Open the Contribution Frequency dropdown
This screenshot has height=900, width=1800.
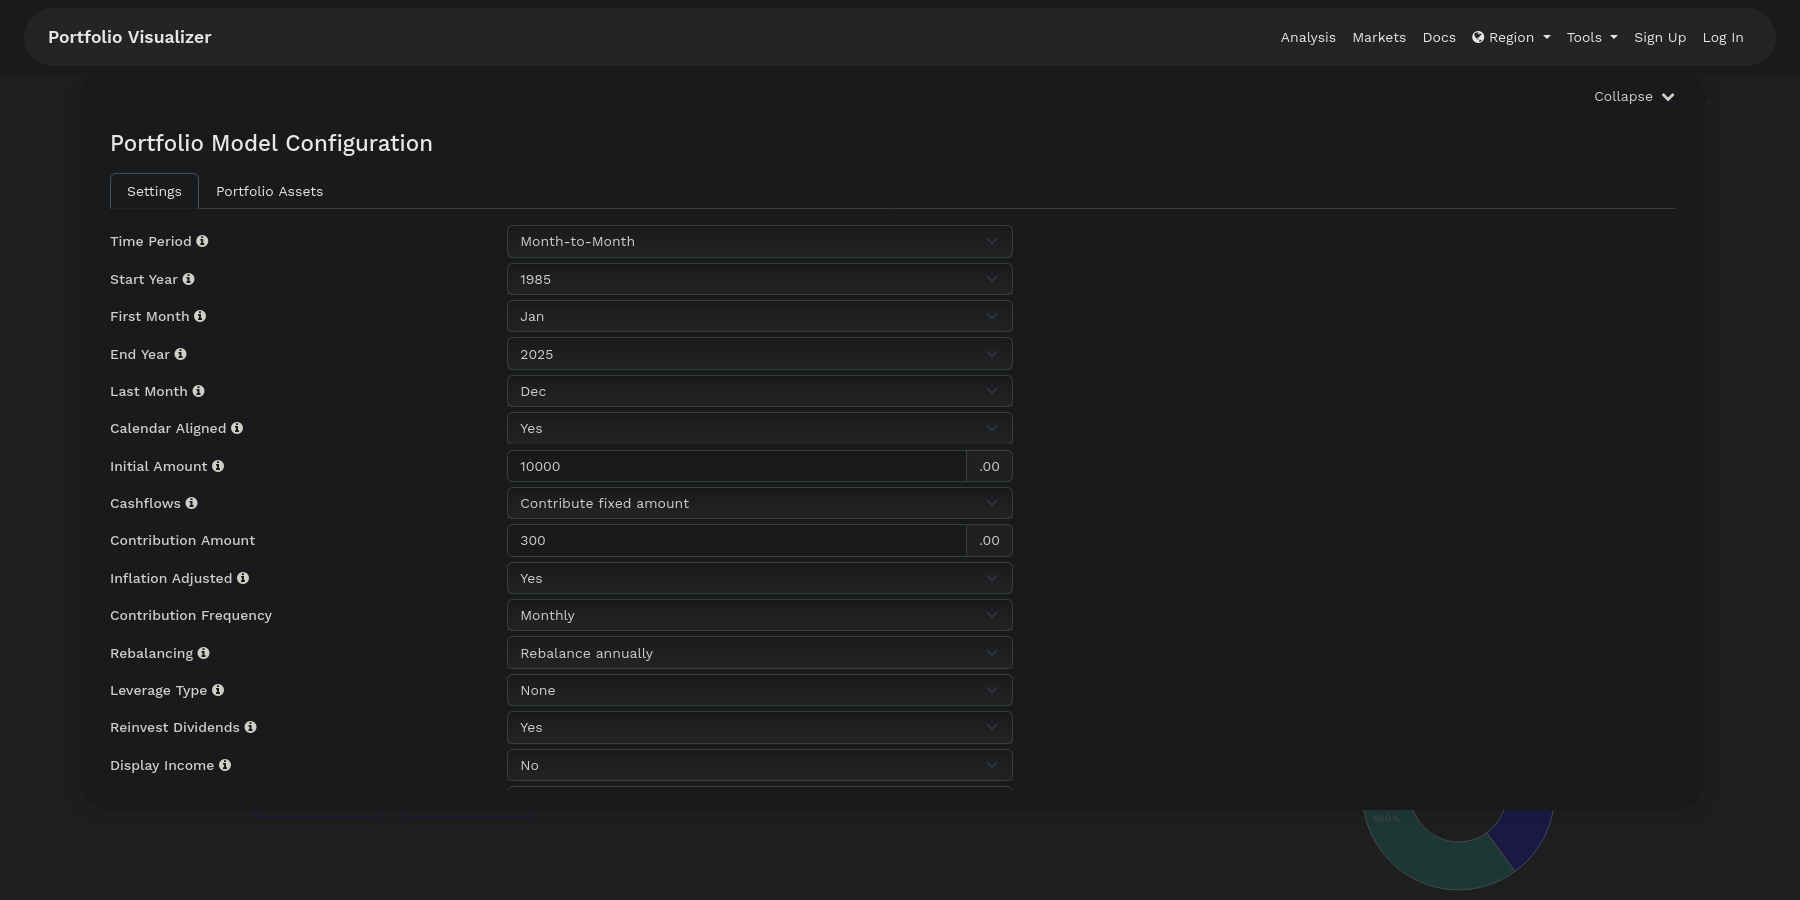pyautogui.click(x=760, y=615)
